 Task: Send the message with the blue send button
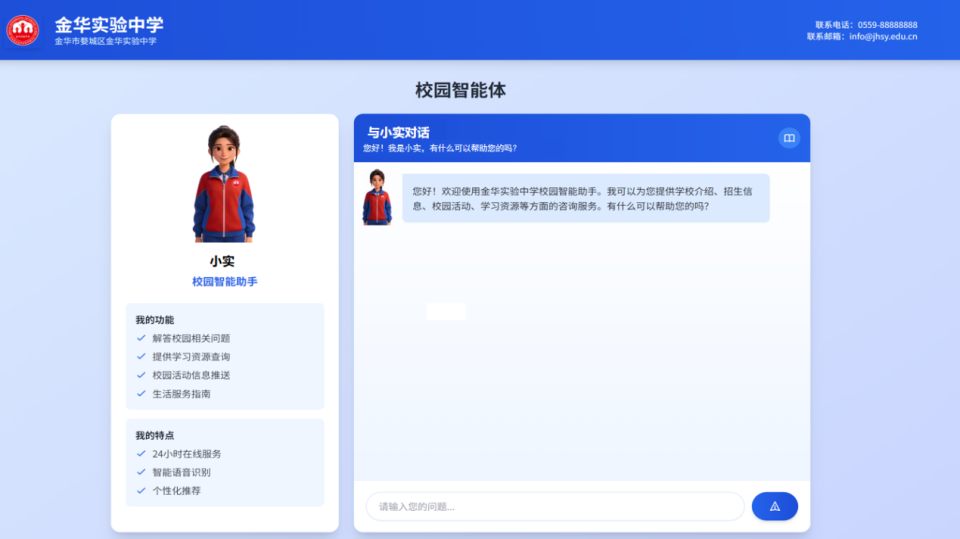coord(774,506)
